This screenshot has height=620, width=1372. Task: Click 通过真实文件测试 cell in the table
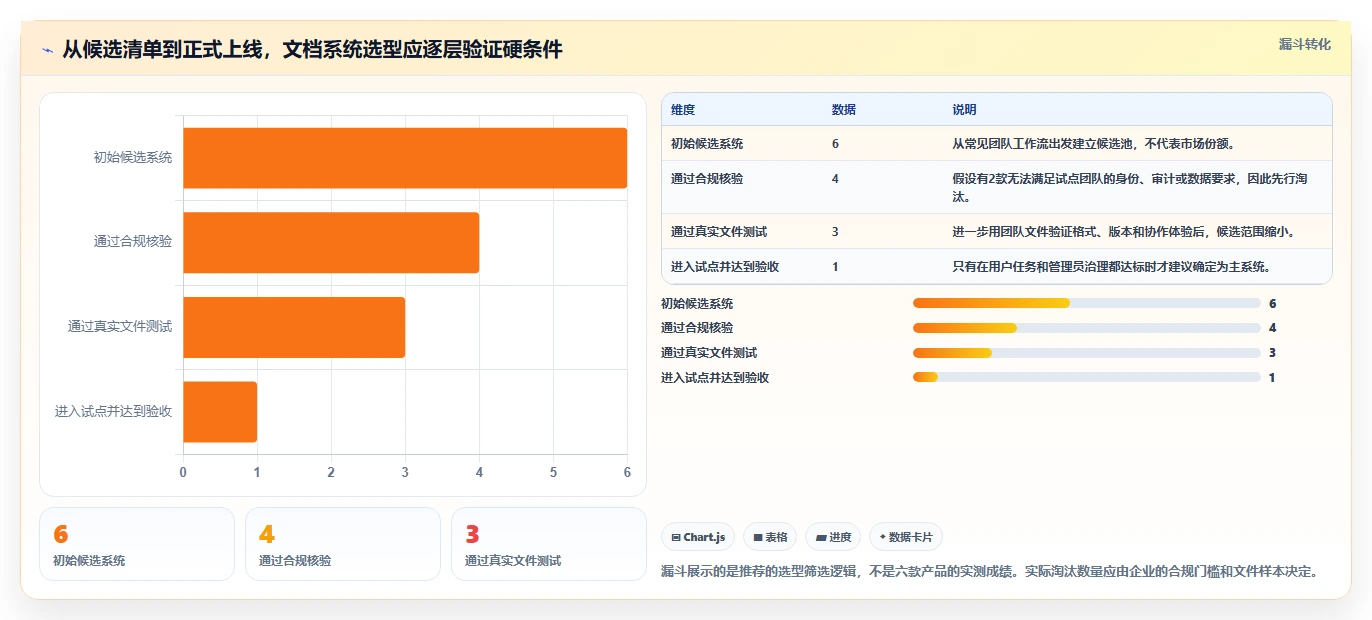(719, 232)
